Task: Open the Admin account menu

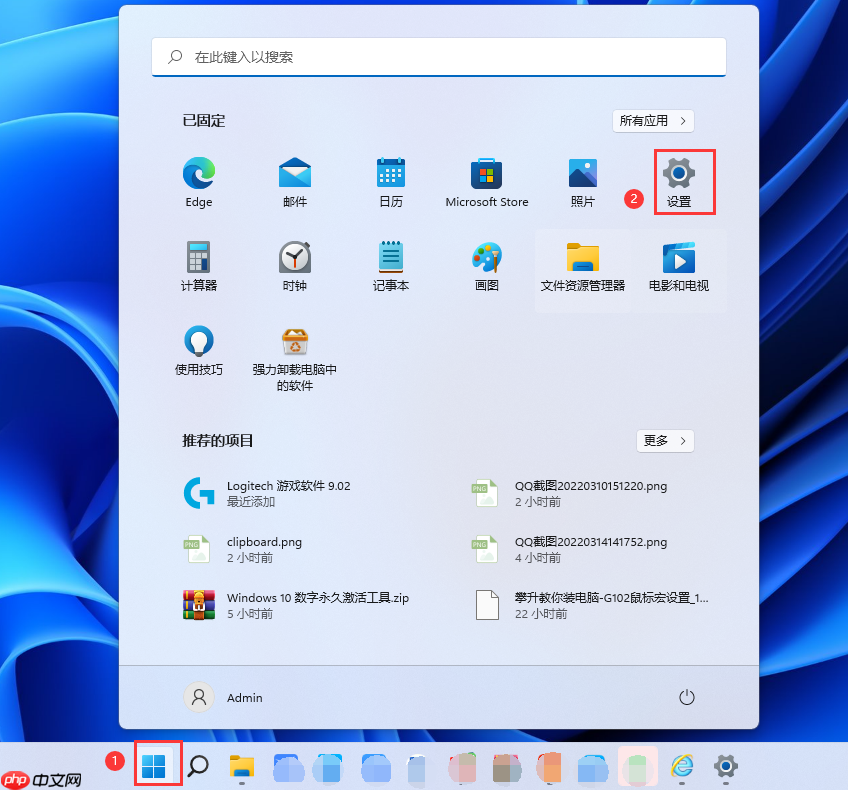Action: click(227, 697)
